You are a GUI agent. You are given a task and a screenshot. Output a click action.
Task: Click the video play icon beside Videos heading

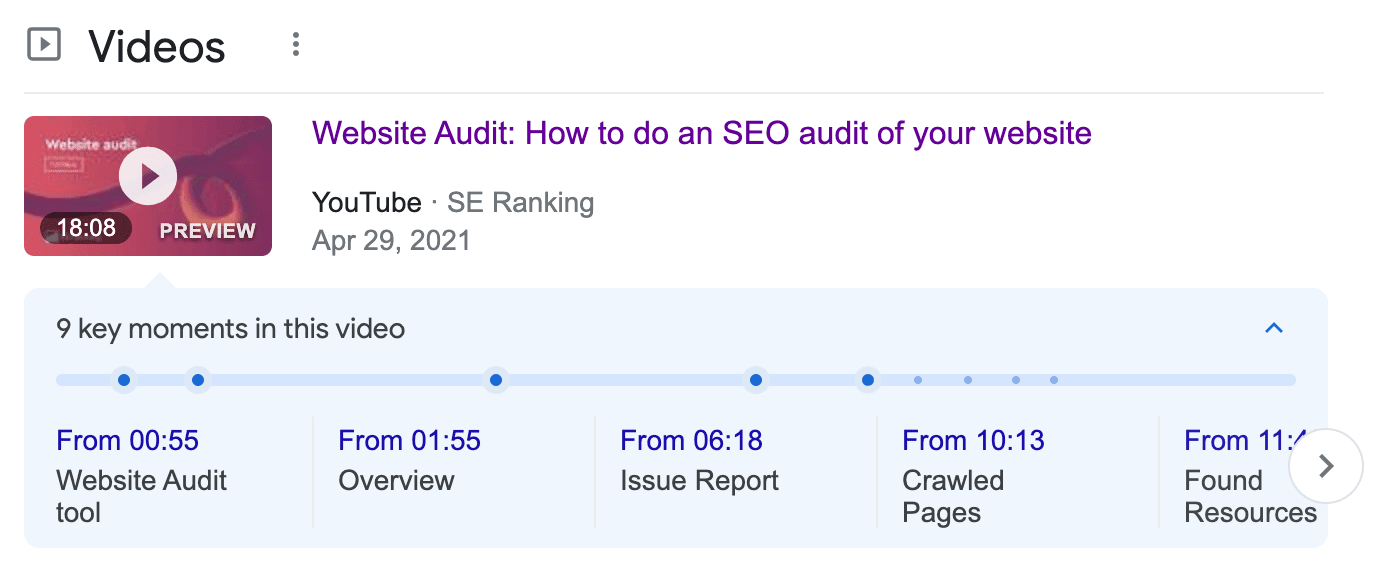pyautogui.click(x=44, y=45)
